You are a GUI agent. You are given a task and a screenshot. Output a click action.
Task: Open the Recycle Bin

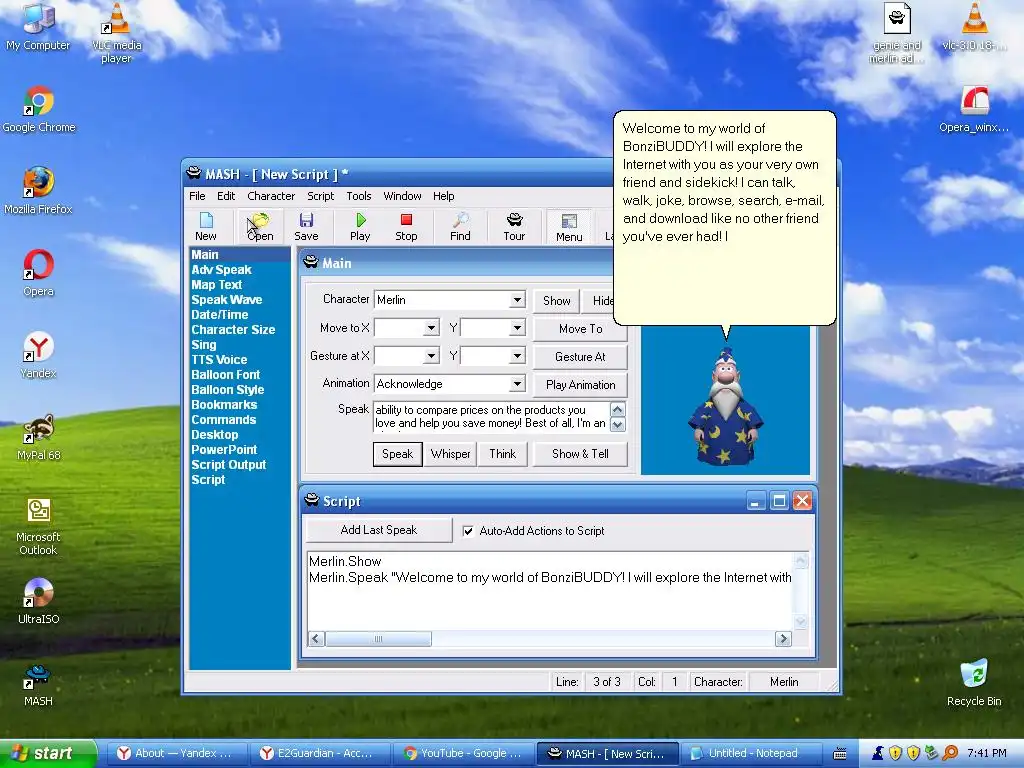pos(974,683)
